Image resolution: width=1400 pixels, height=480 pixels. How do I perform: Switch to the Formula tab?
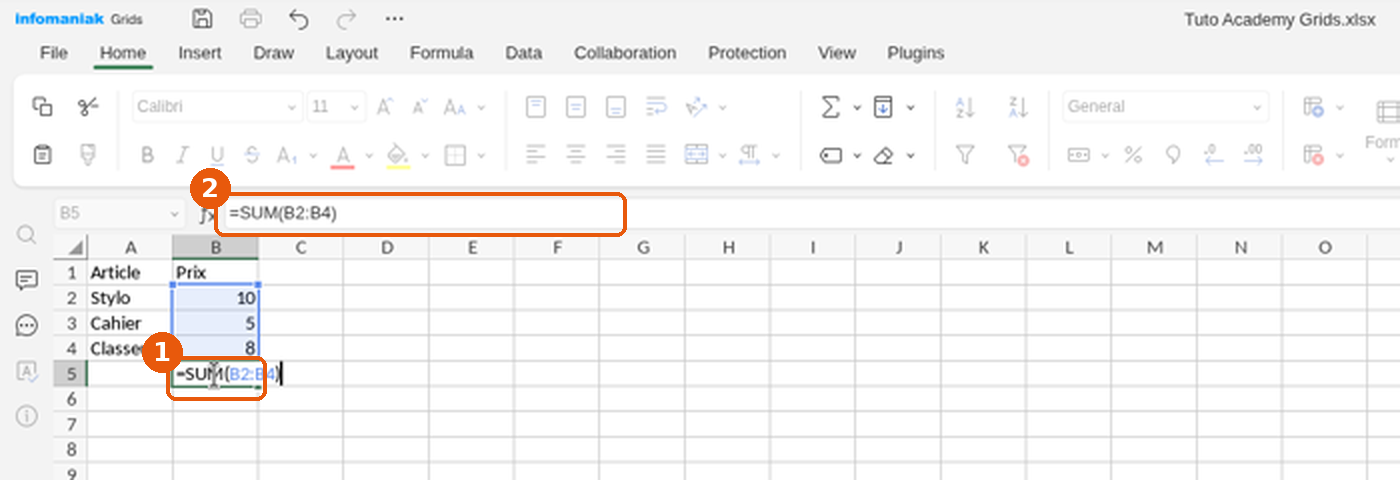441,53
